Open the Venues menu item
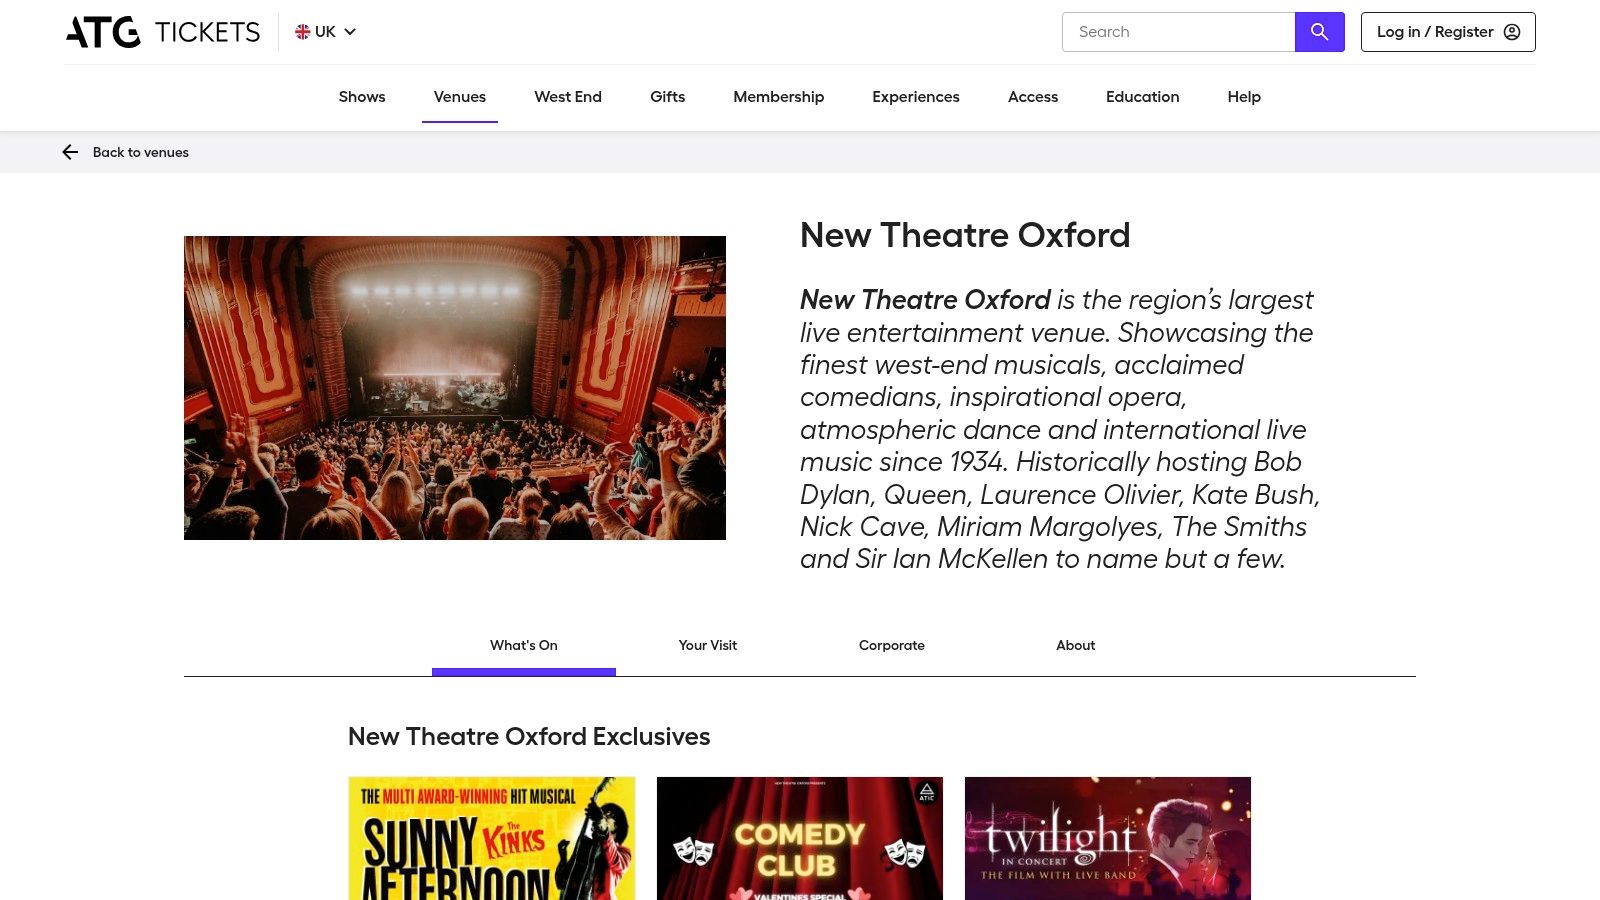The height and width of the screenshot is (900, 1600). 459,97
